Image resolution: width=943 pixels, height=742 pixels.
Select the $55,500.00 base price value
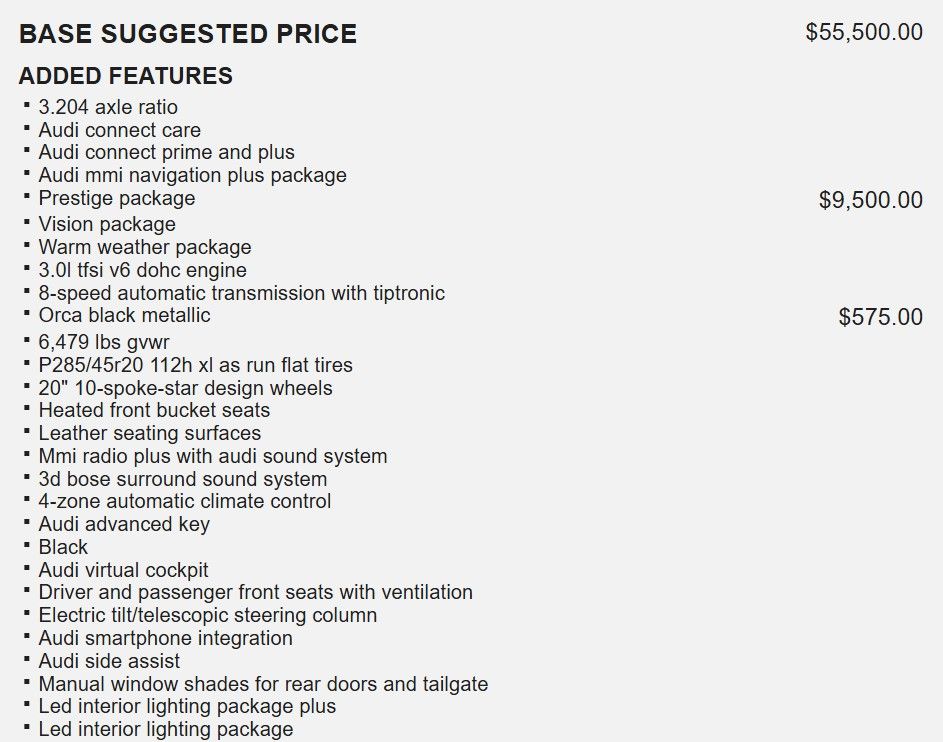coord(864,32)
